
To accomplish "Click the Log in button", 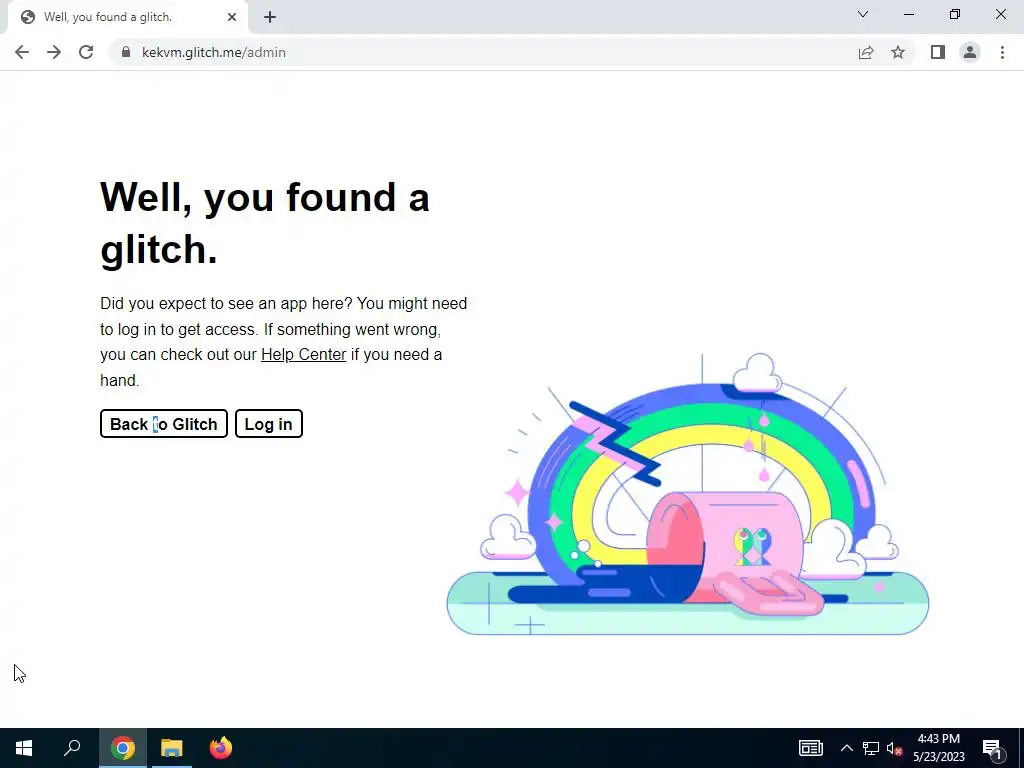I will (268, 424).
